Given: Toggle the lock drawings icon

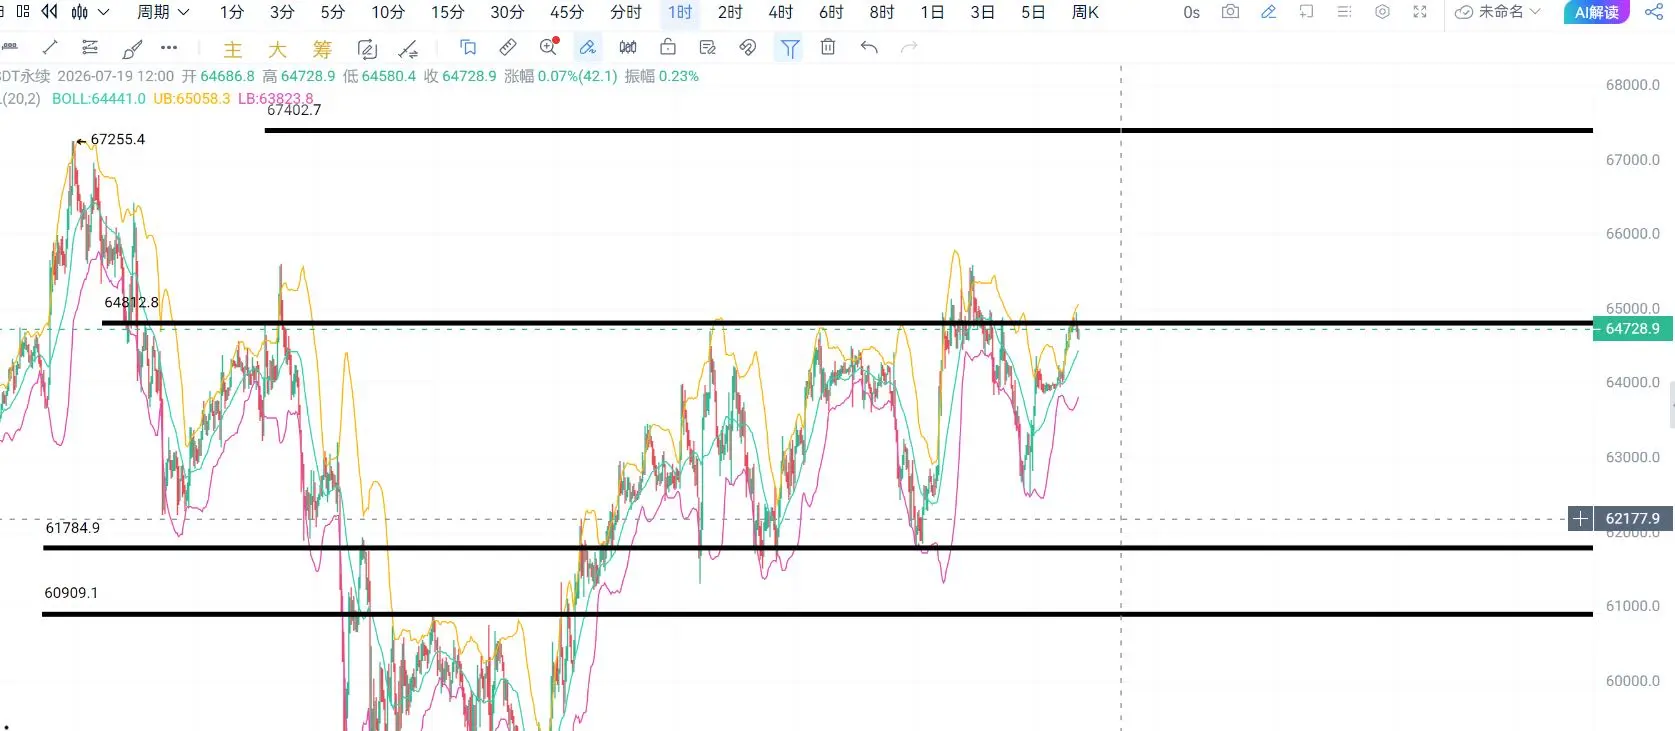Looking at the screenshot, I should 668,47.
